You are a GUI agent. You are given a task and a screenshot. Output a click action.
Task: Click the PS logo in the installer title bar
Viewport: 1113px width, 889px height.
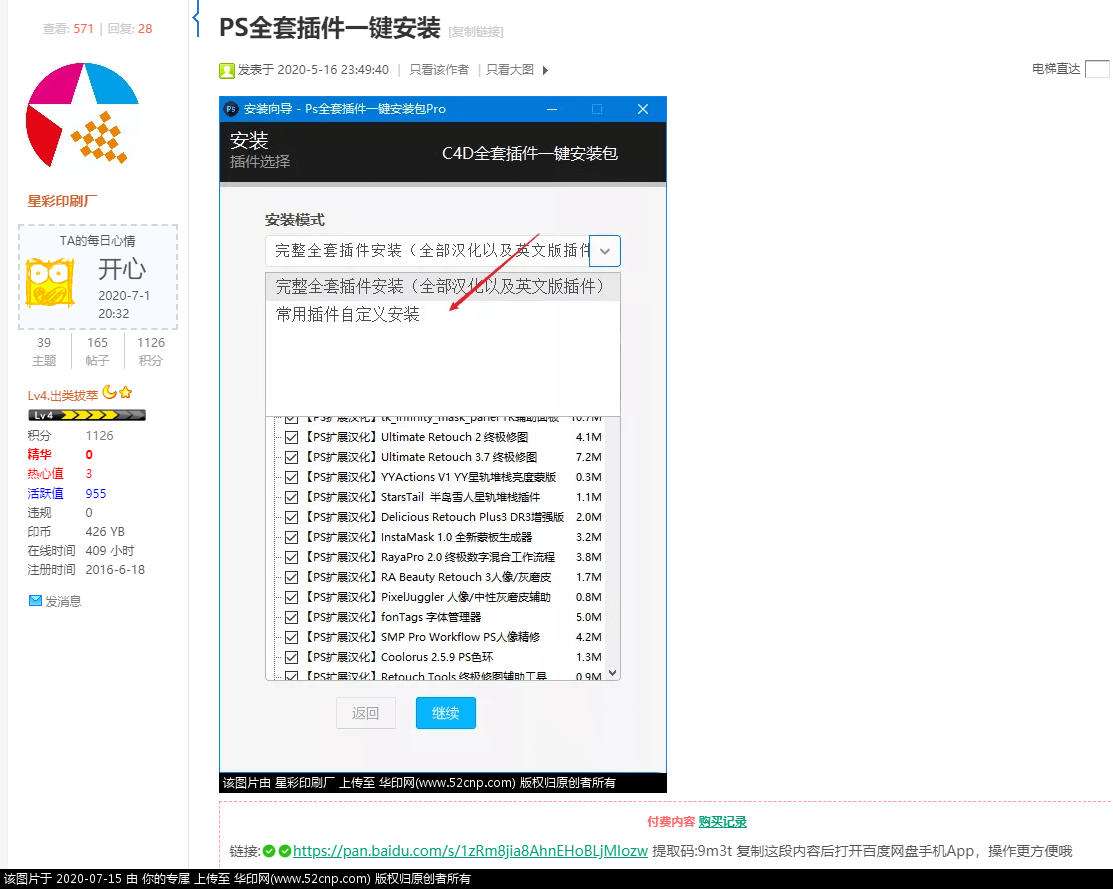[231, 109]
